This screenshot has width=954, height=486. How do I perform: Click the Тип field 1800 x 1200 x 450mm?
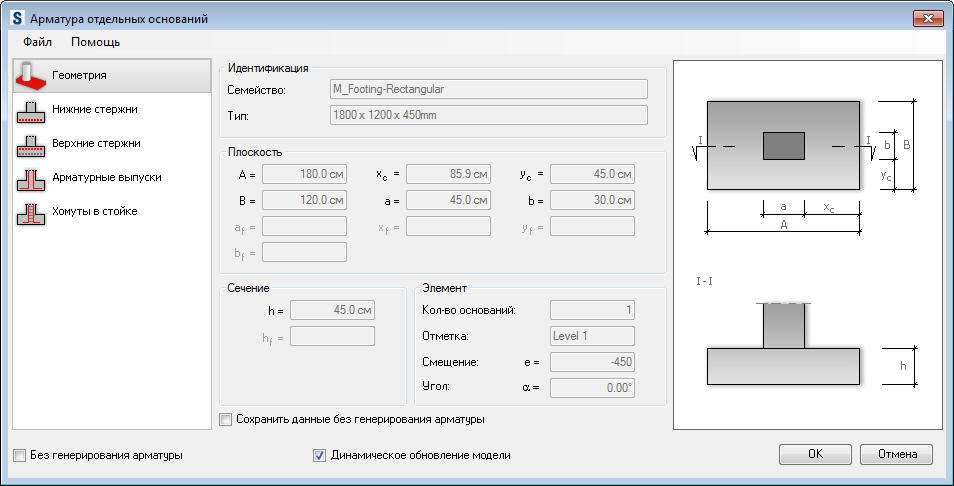pyautogui.click(x=489, y=115)
